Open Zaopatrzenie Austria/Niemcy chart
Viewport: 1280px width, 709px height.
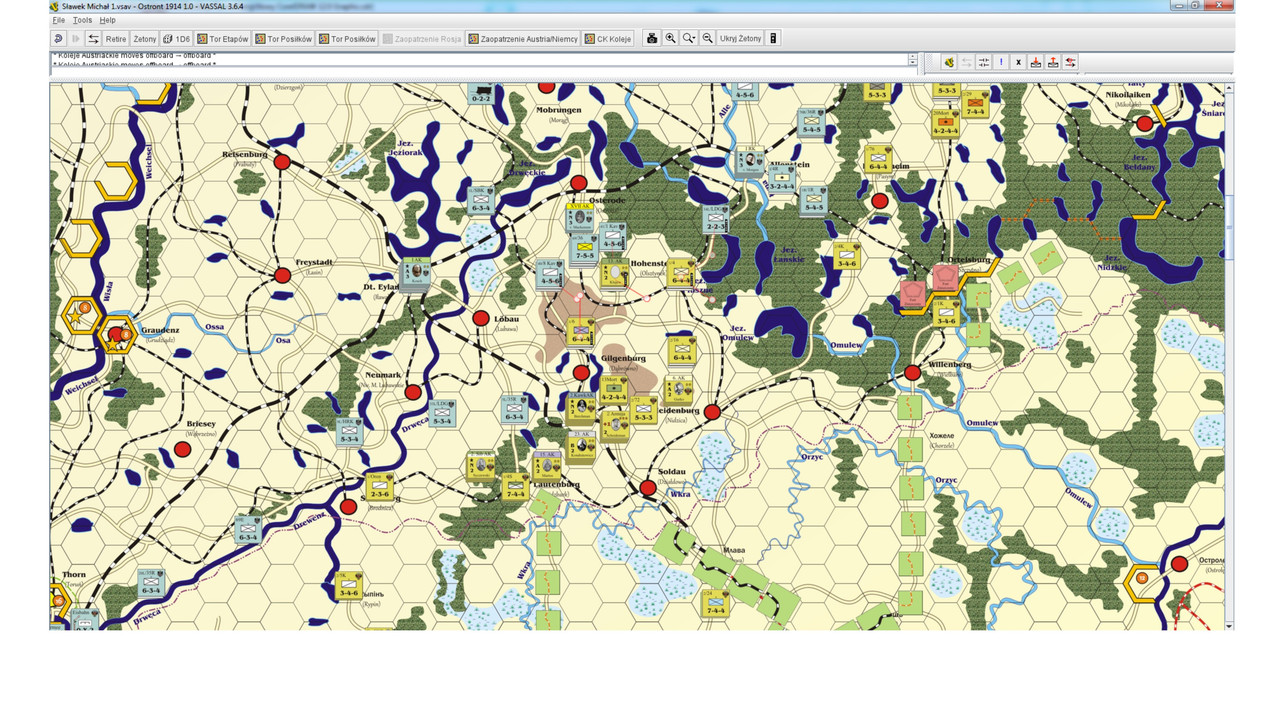(x=523, y=39)
